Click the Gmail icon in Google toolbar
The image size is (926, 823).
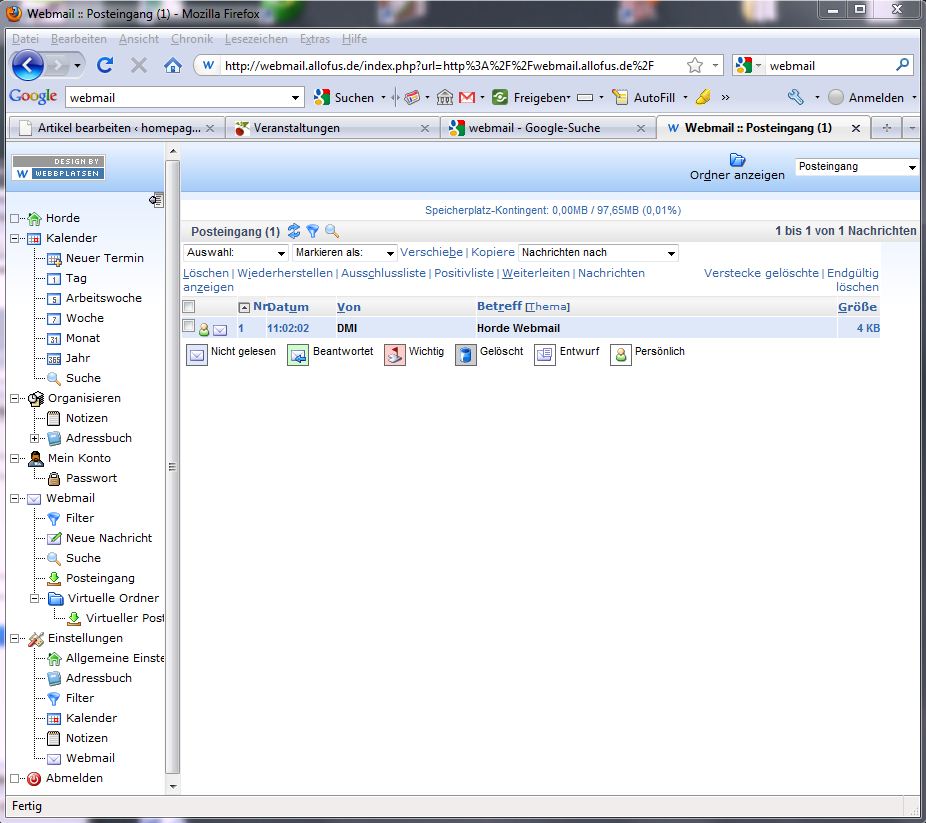pyautogui.click(x=467, y=97)
